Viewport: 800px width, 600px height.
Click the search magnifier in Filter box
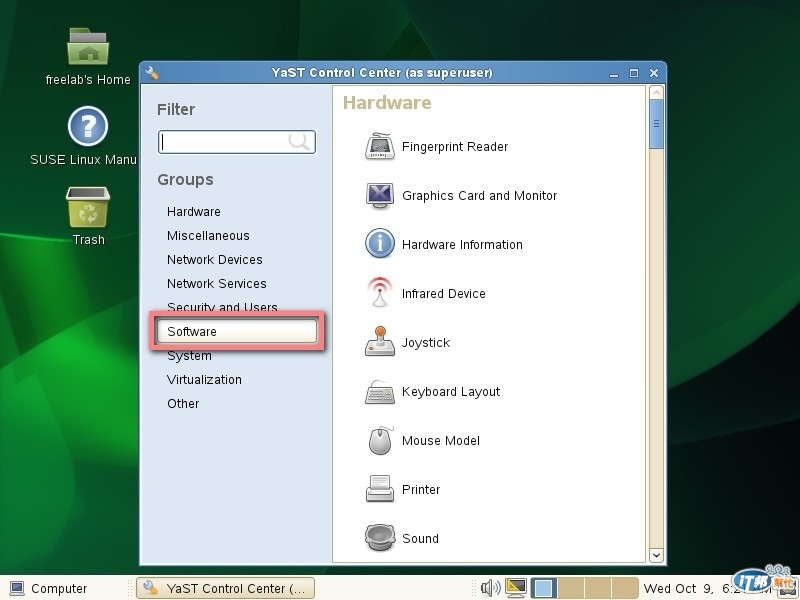(x=299, y=141)
